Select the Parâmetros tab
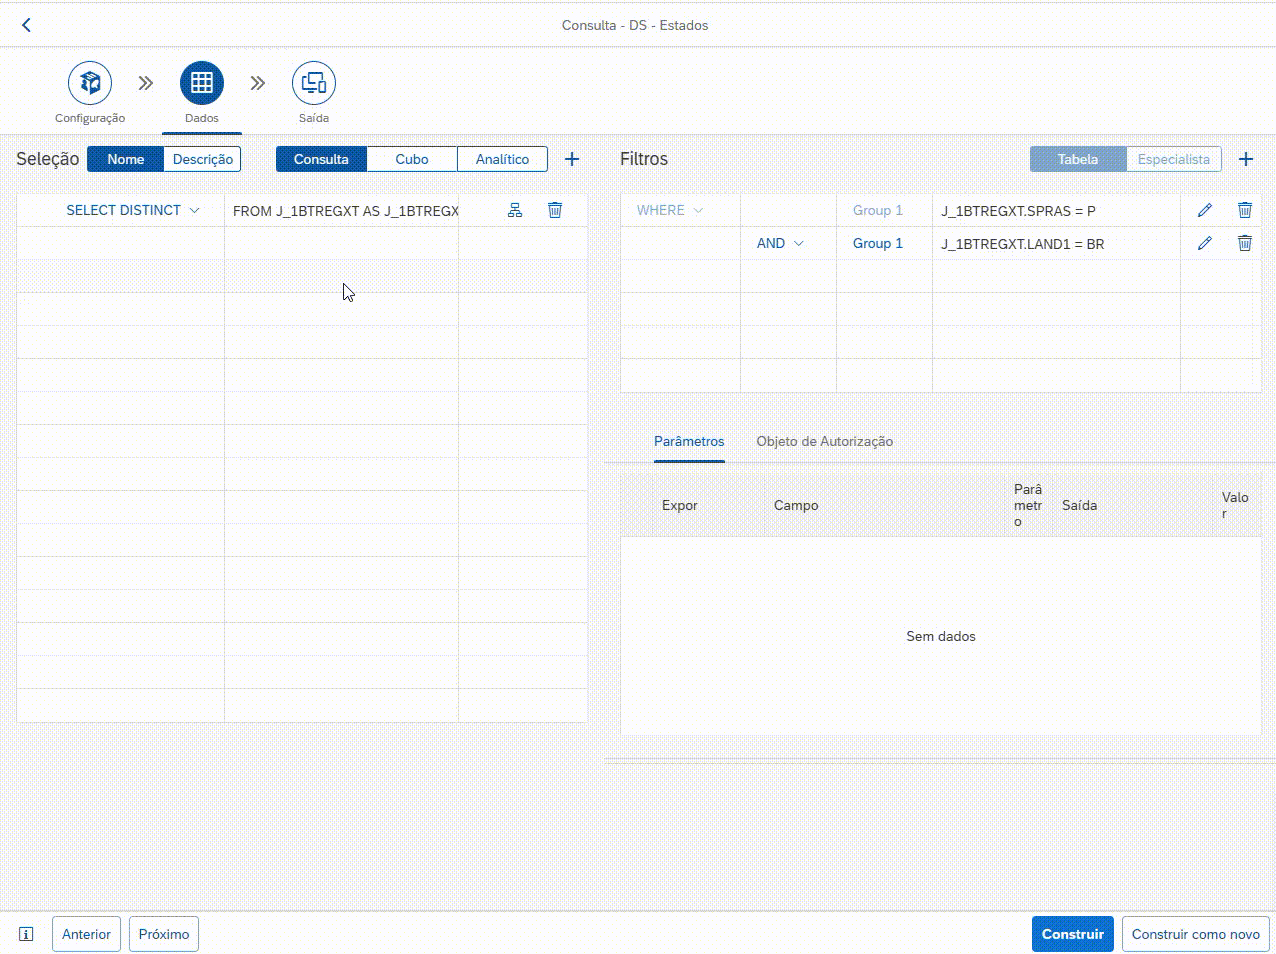Viewport: 1276px width, 954px height. (x=688, y=441)
